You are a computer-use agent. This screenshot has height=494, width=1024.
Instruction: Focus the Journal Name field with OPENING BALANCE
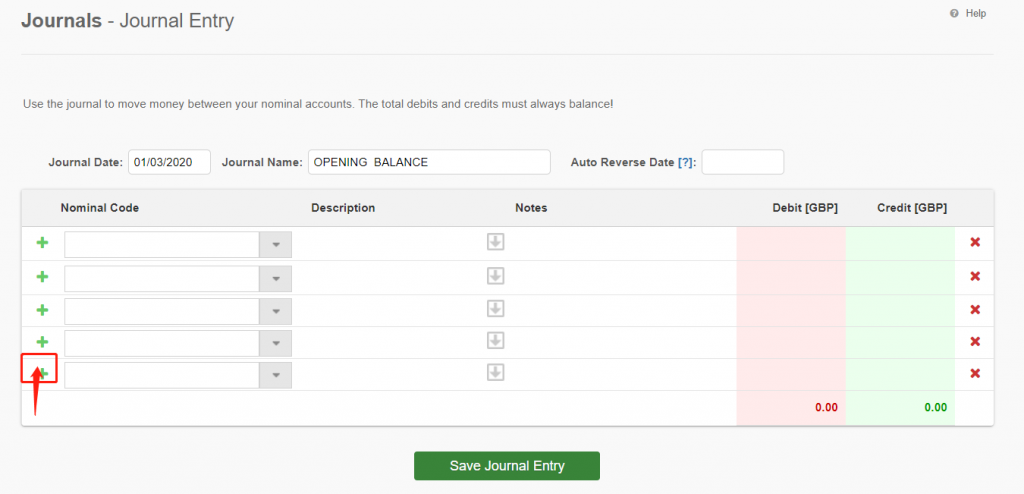pos(428,162)
